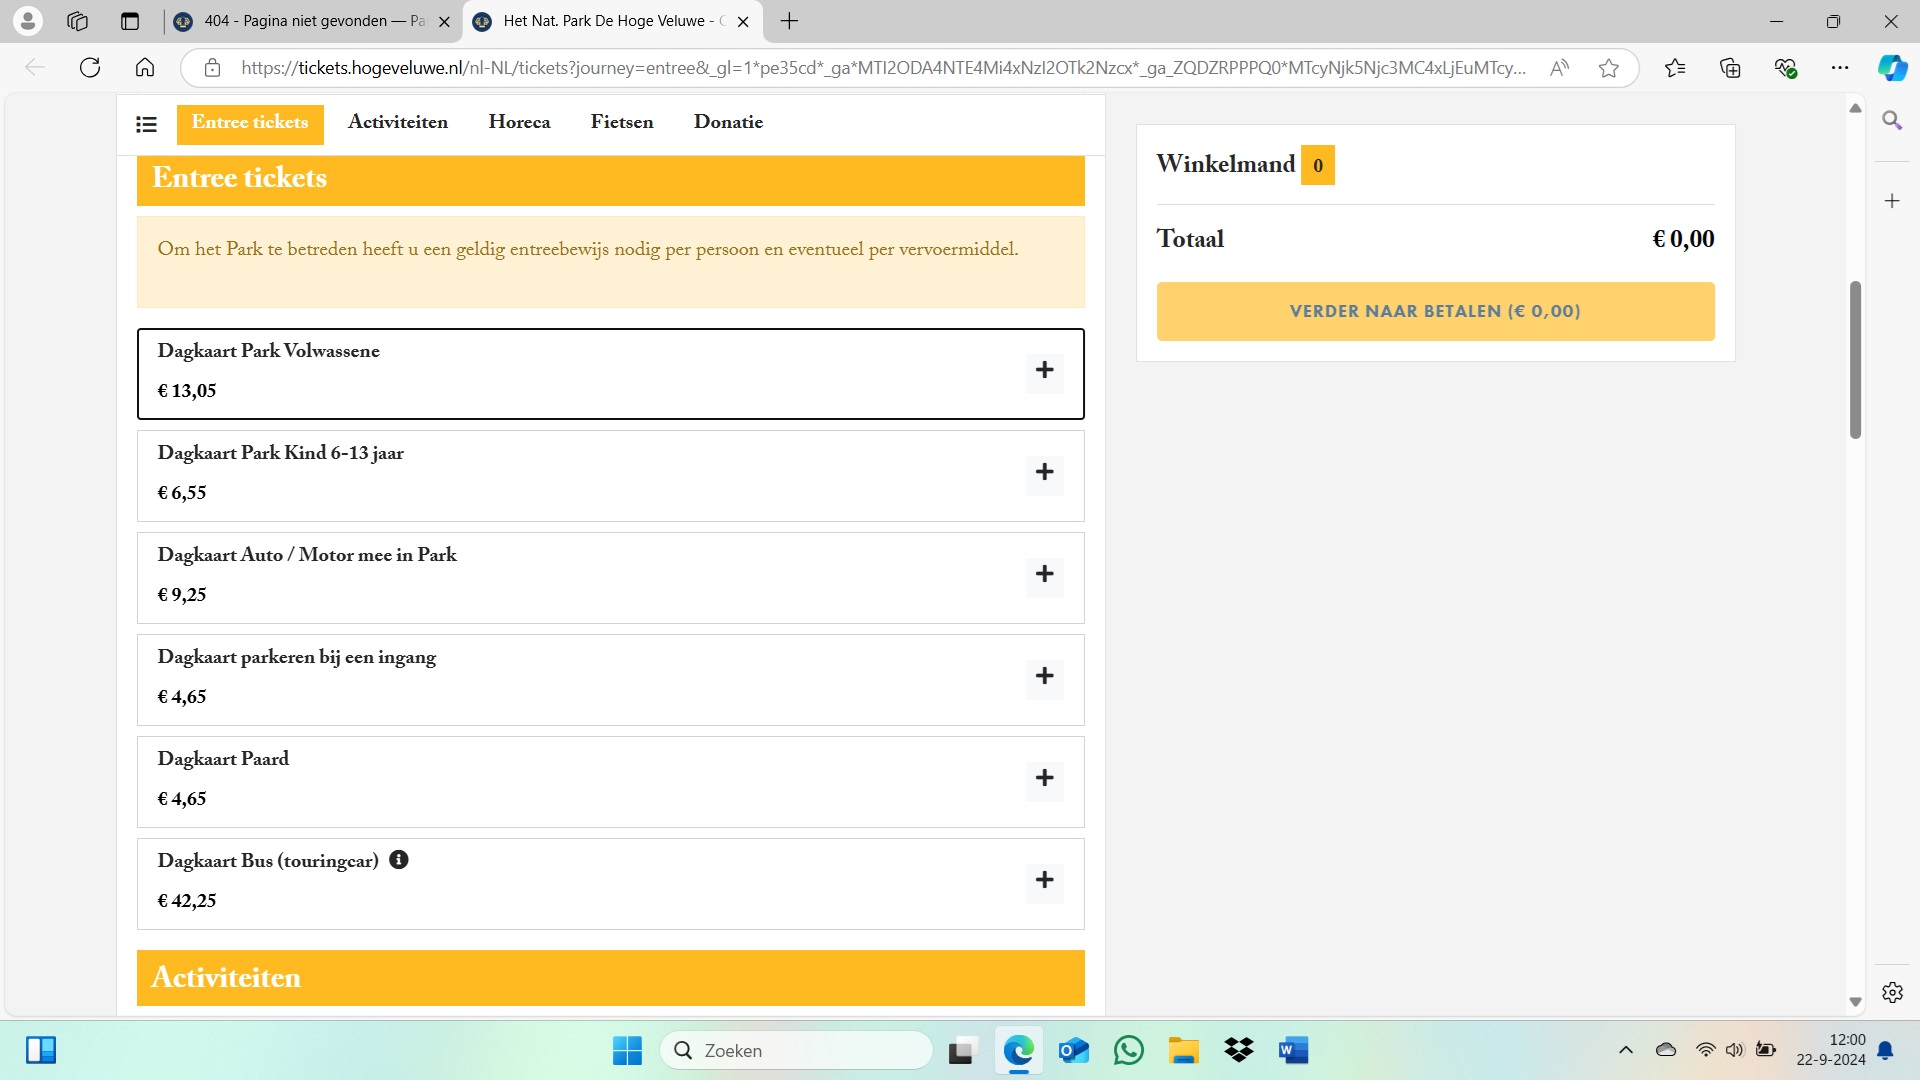Viewport: 1920px width, 1080px height.
Task: Click Verder naar betalen button
Action: [1435, 311]
